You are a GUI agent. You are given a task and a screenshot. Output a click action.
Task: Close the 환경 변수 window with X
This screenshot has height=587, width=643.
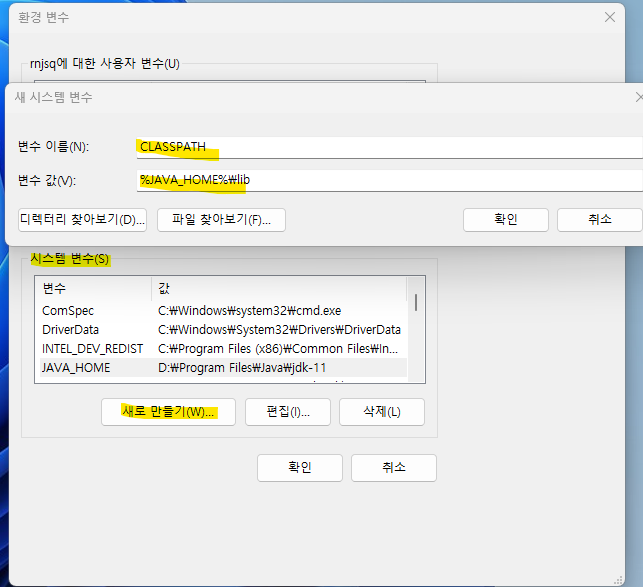610,17
